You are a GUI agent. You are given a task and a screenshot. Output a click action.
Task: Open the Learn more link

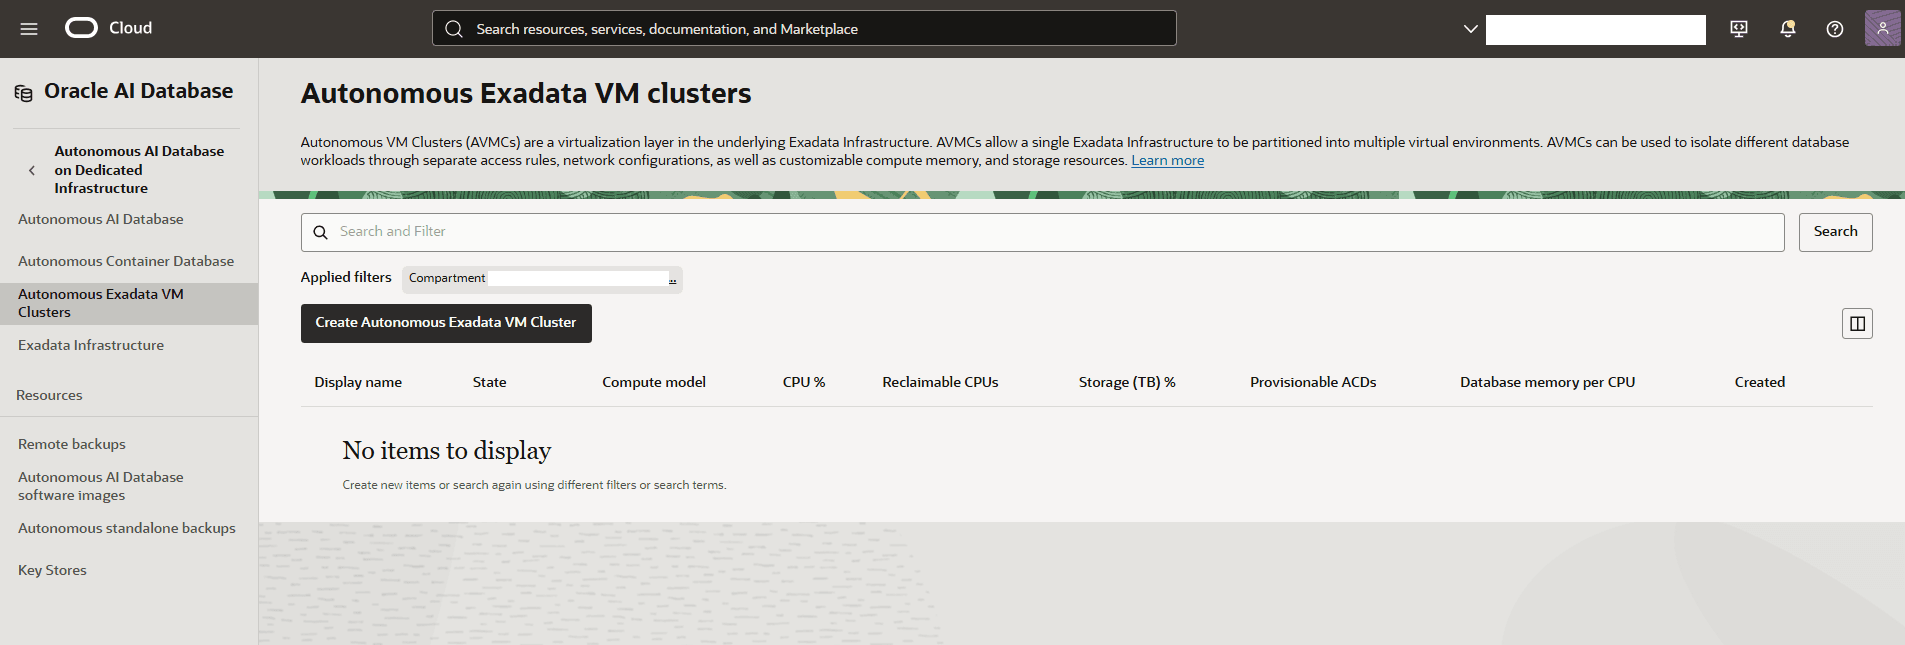(x=1167, y=161)
